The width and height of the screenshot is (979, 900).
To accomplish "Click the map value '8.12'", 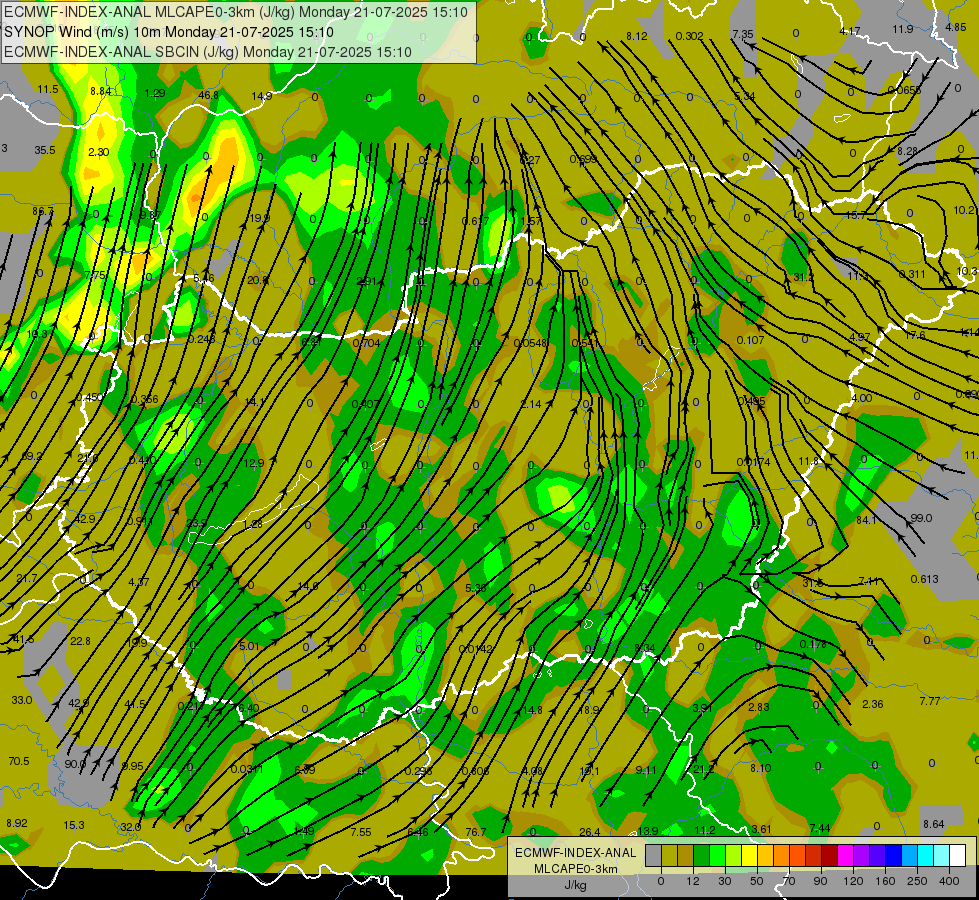I will coord(637,36).
